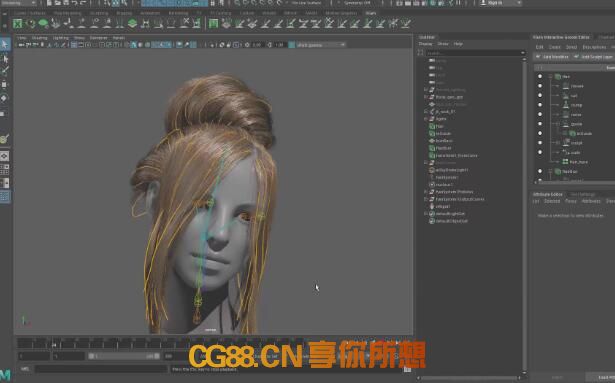Toggle visibility dot for guide modifier
615x383 pixels.
point(540,124)
